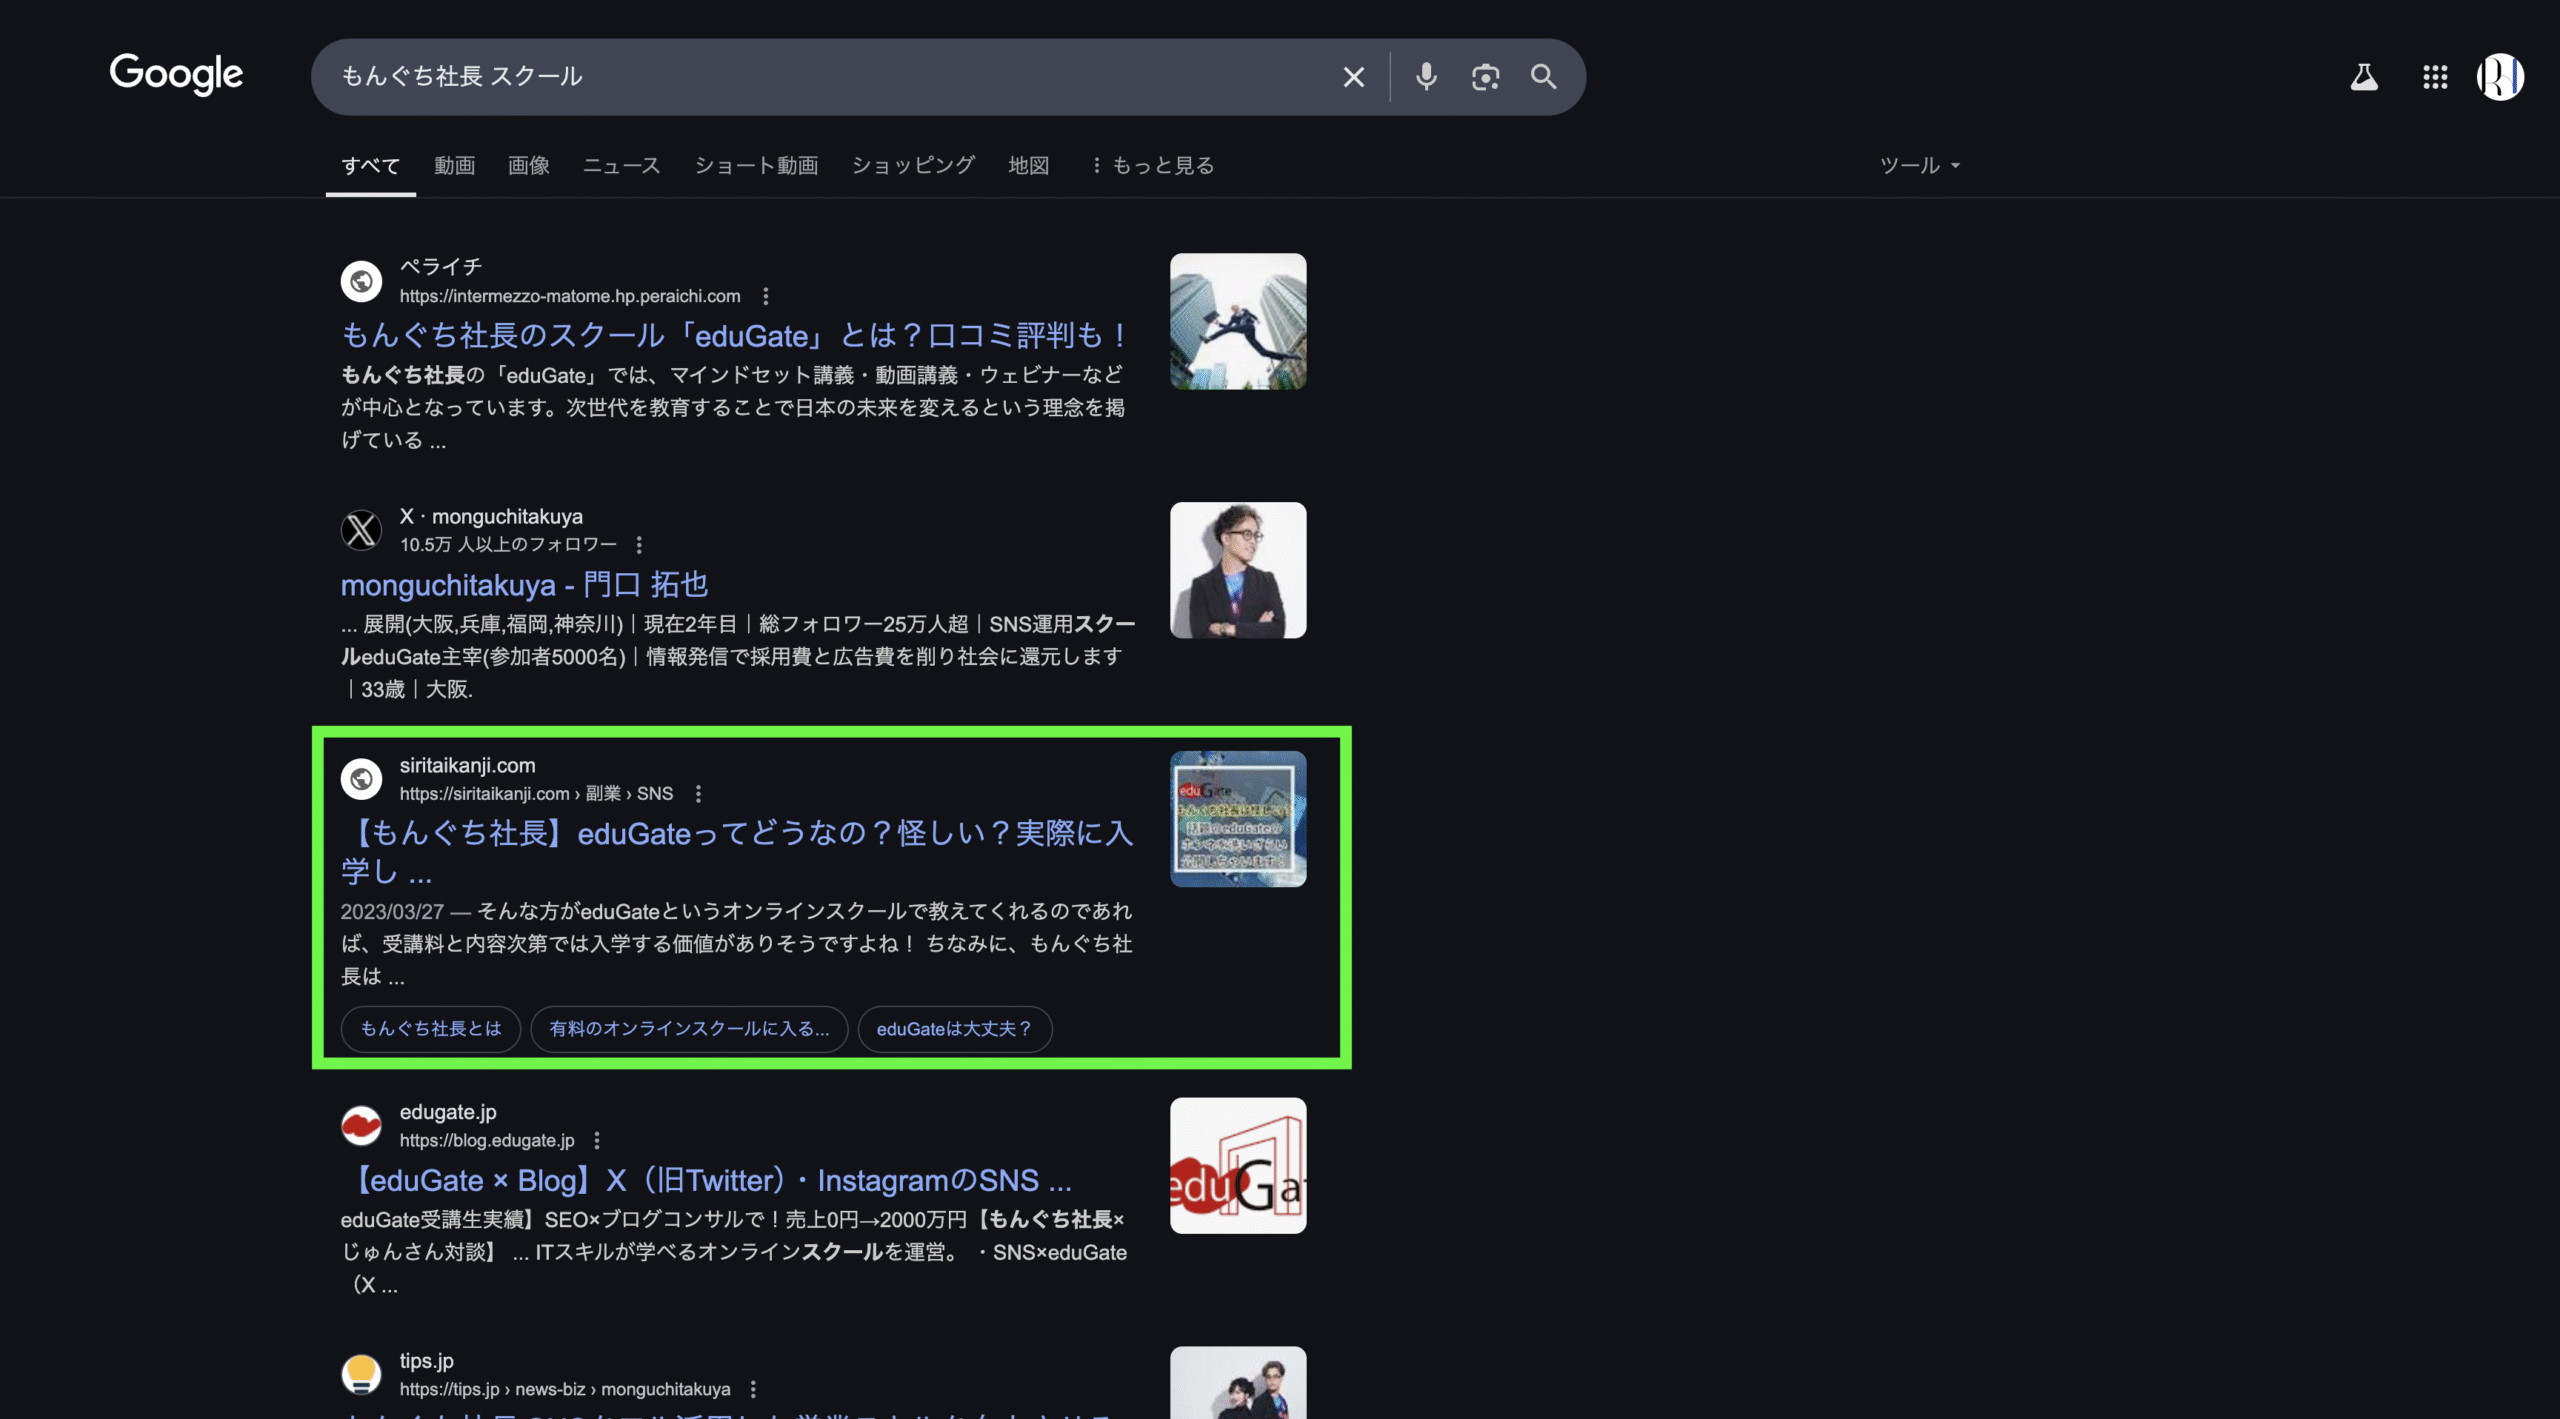Open more options for the peraichi.com result
Image resolution: width=2560 pixels, height=1419 pixels.
tap(766, 296)
